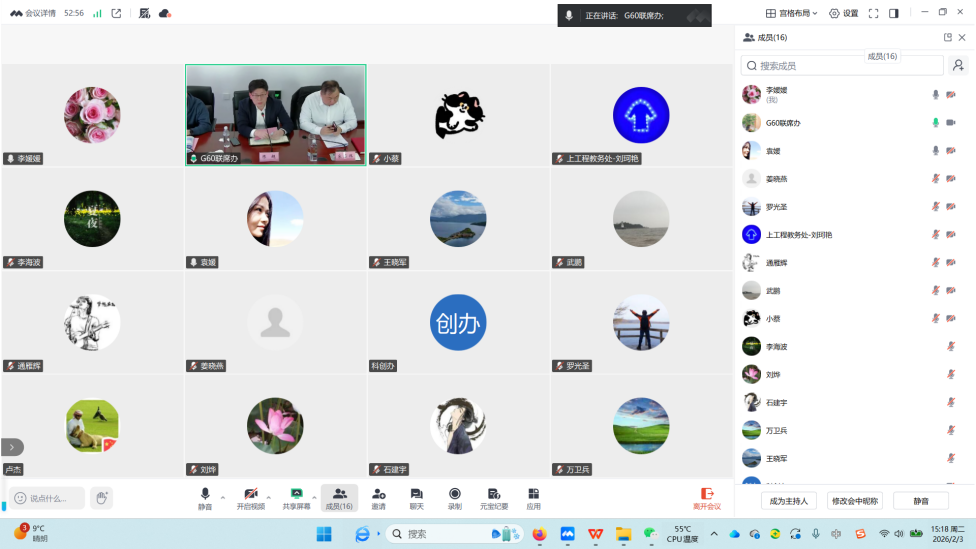The image size is (976, 549).
Task: Open the 聊天 chat panel
Action: [416, 497]
